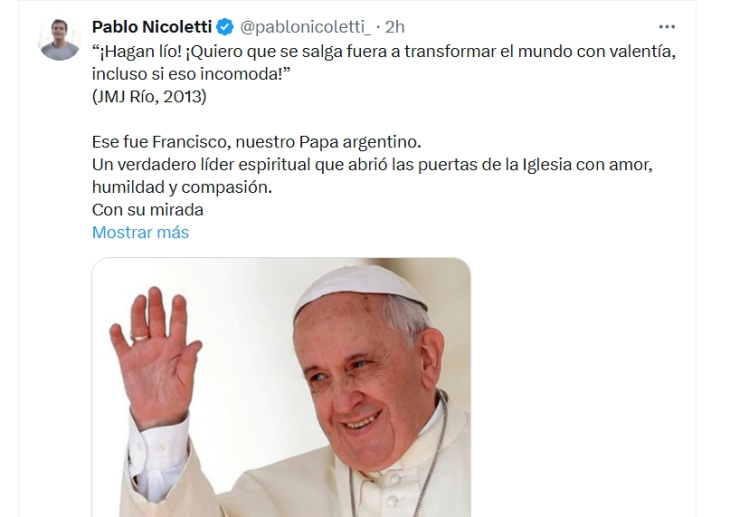Image resolution: width=730 pixels, height=517 pixels.
Task: Click the ¡Hagan lío! quote line
Action: pos(384,51)
